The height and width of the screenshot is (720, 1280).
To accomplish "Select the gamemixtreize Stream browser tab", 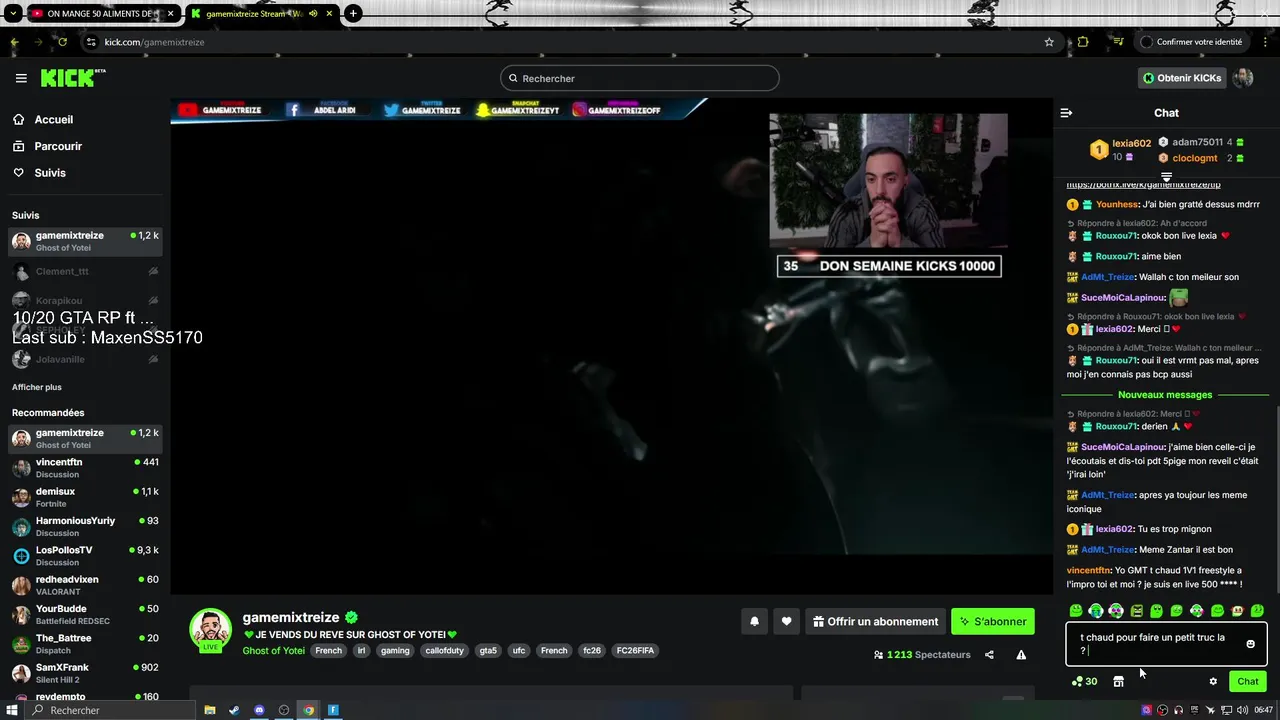I will pos(263,14).
